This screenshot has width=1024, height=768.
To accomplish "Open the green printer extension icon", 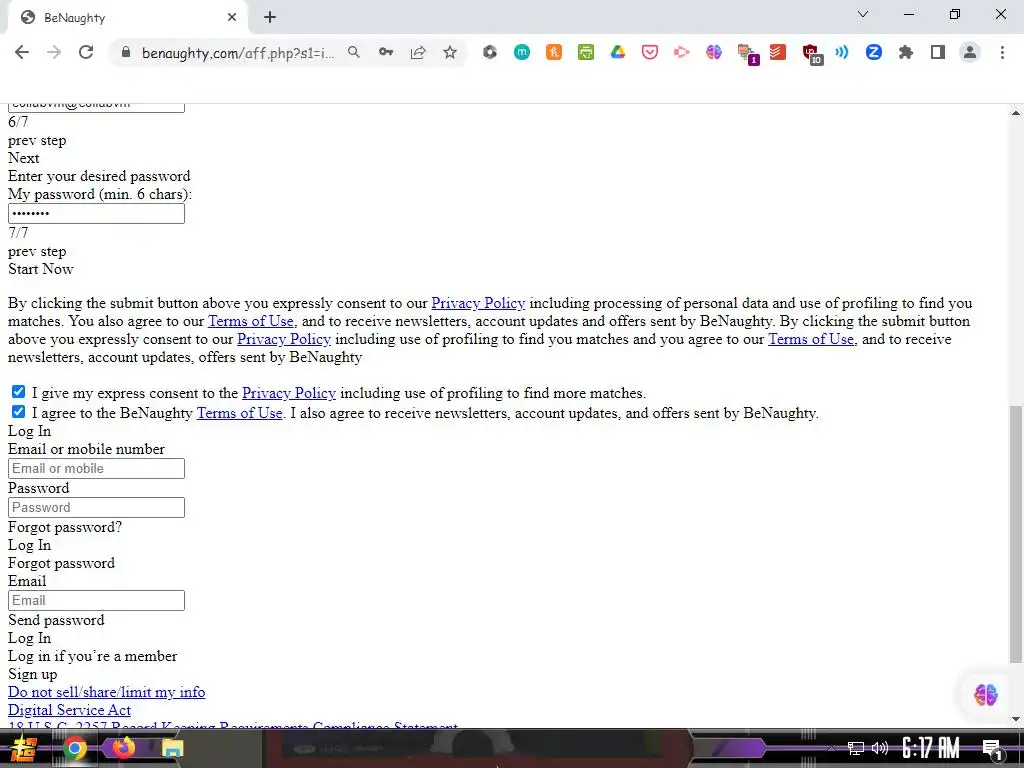I will click(586, 52).
